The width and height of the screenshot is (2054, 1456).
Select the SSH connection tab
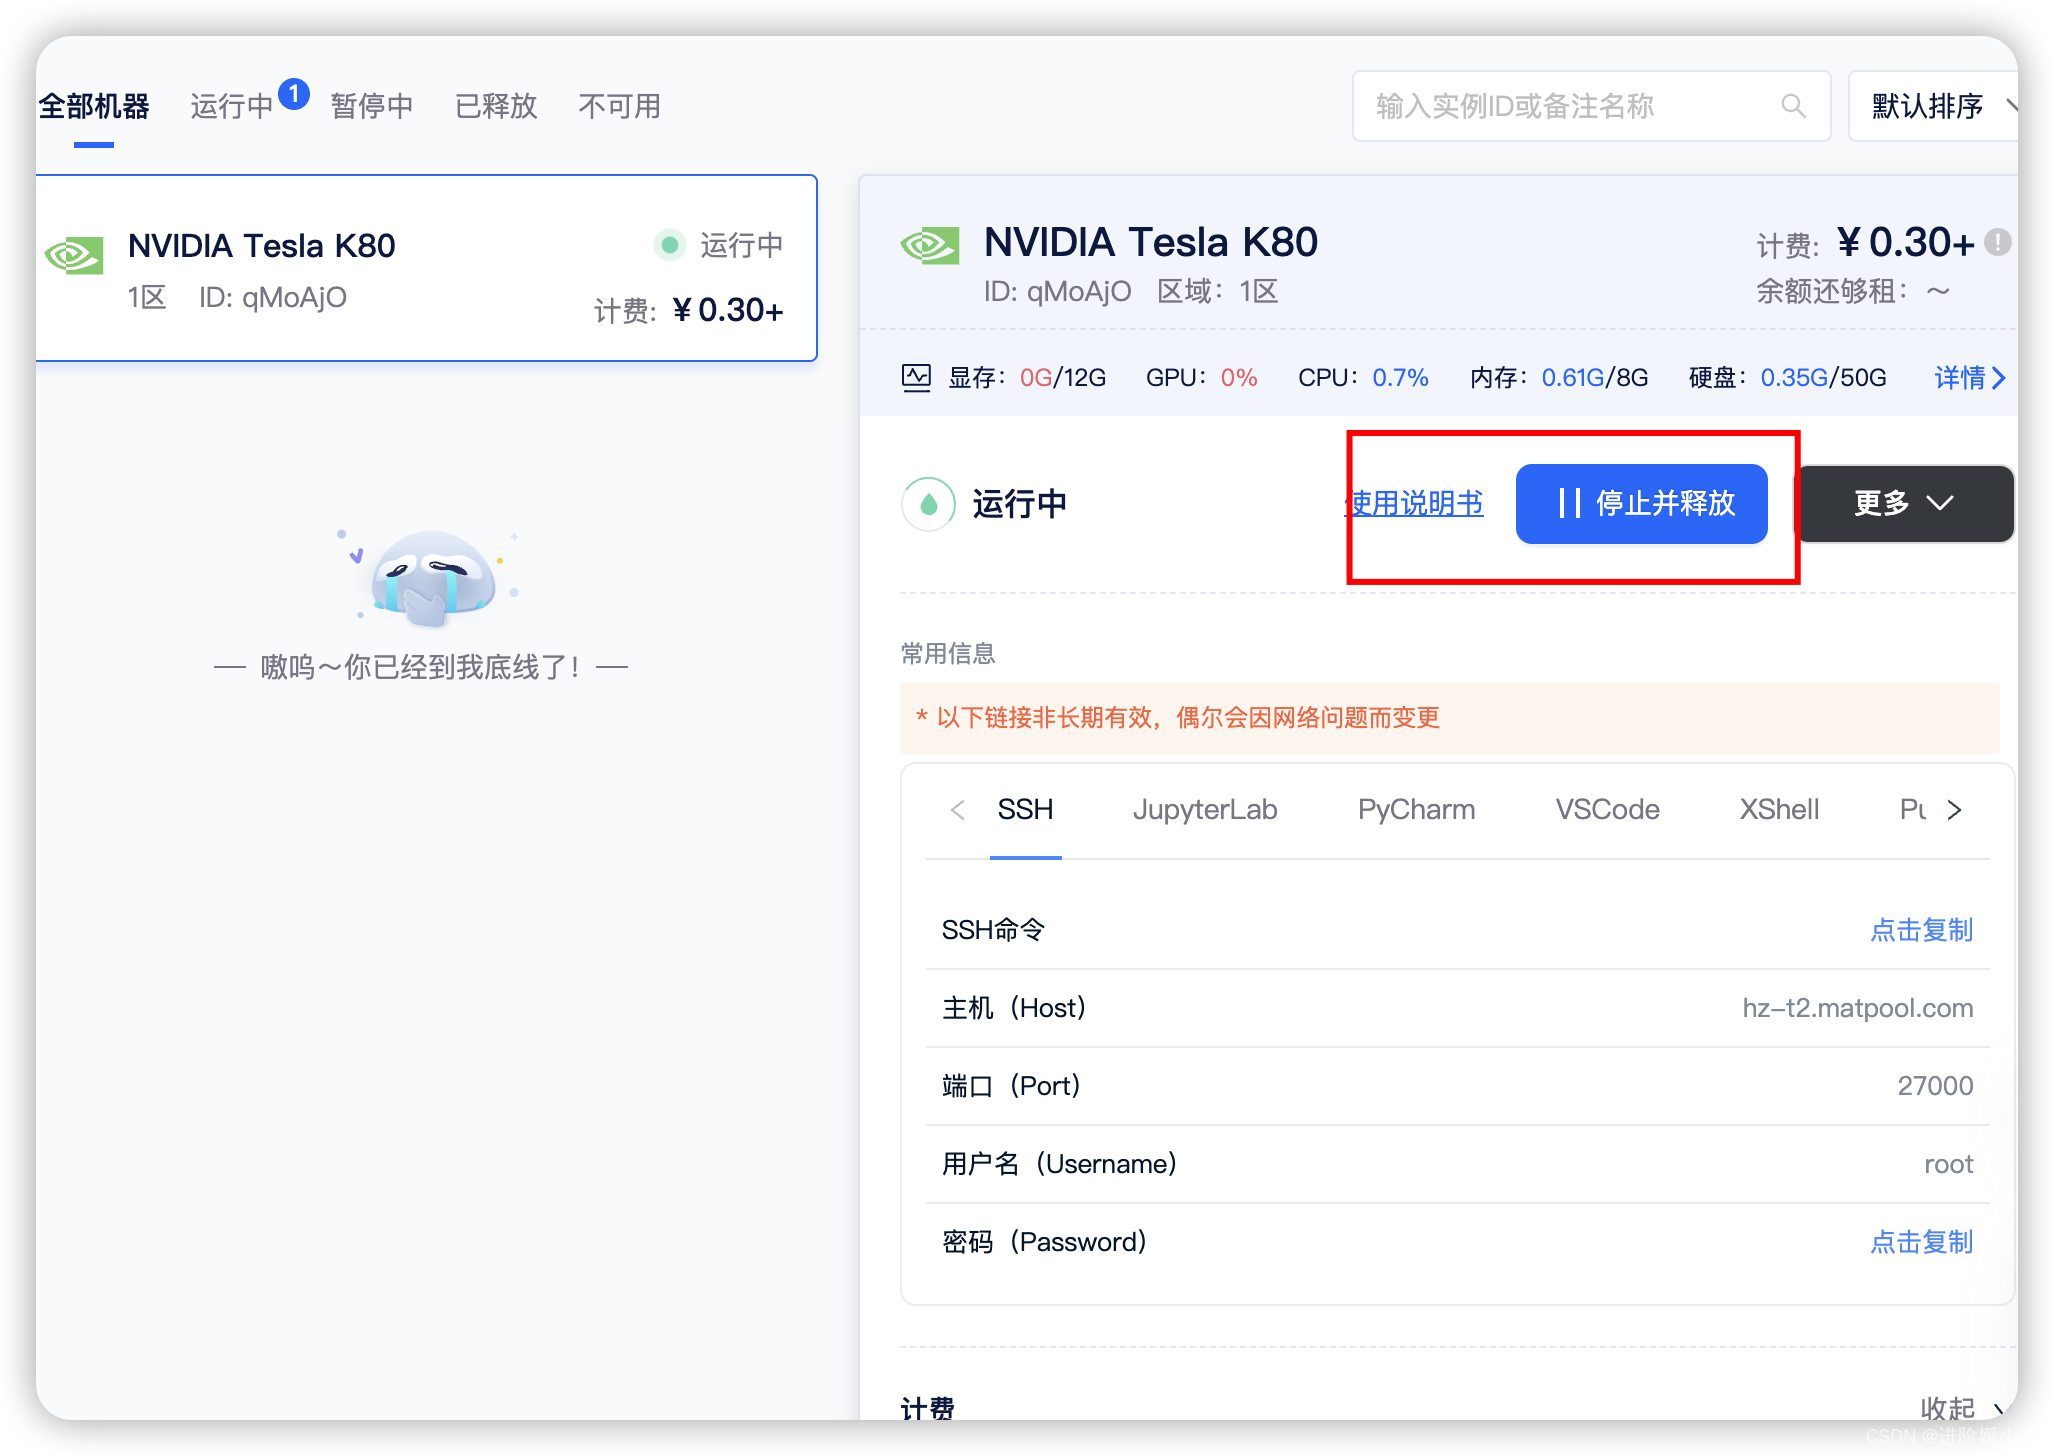1025,810
